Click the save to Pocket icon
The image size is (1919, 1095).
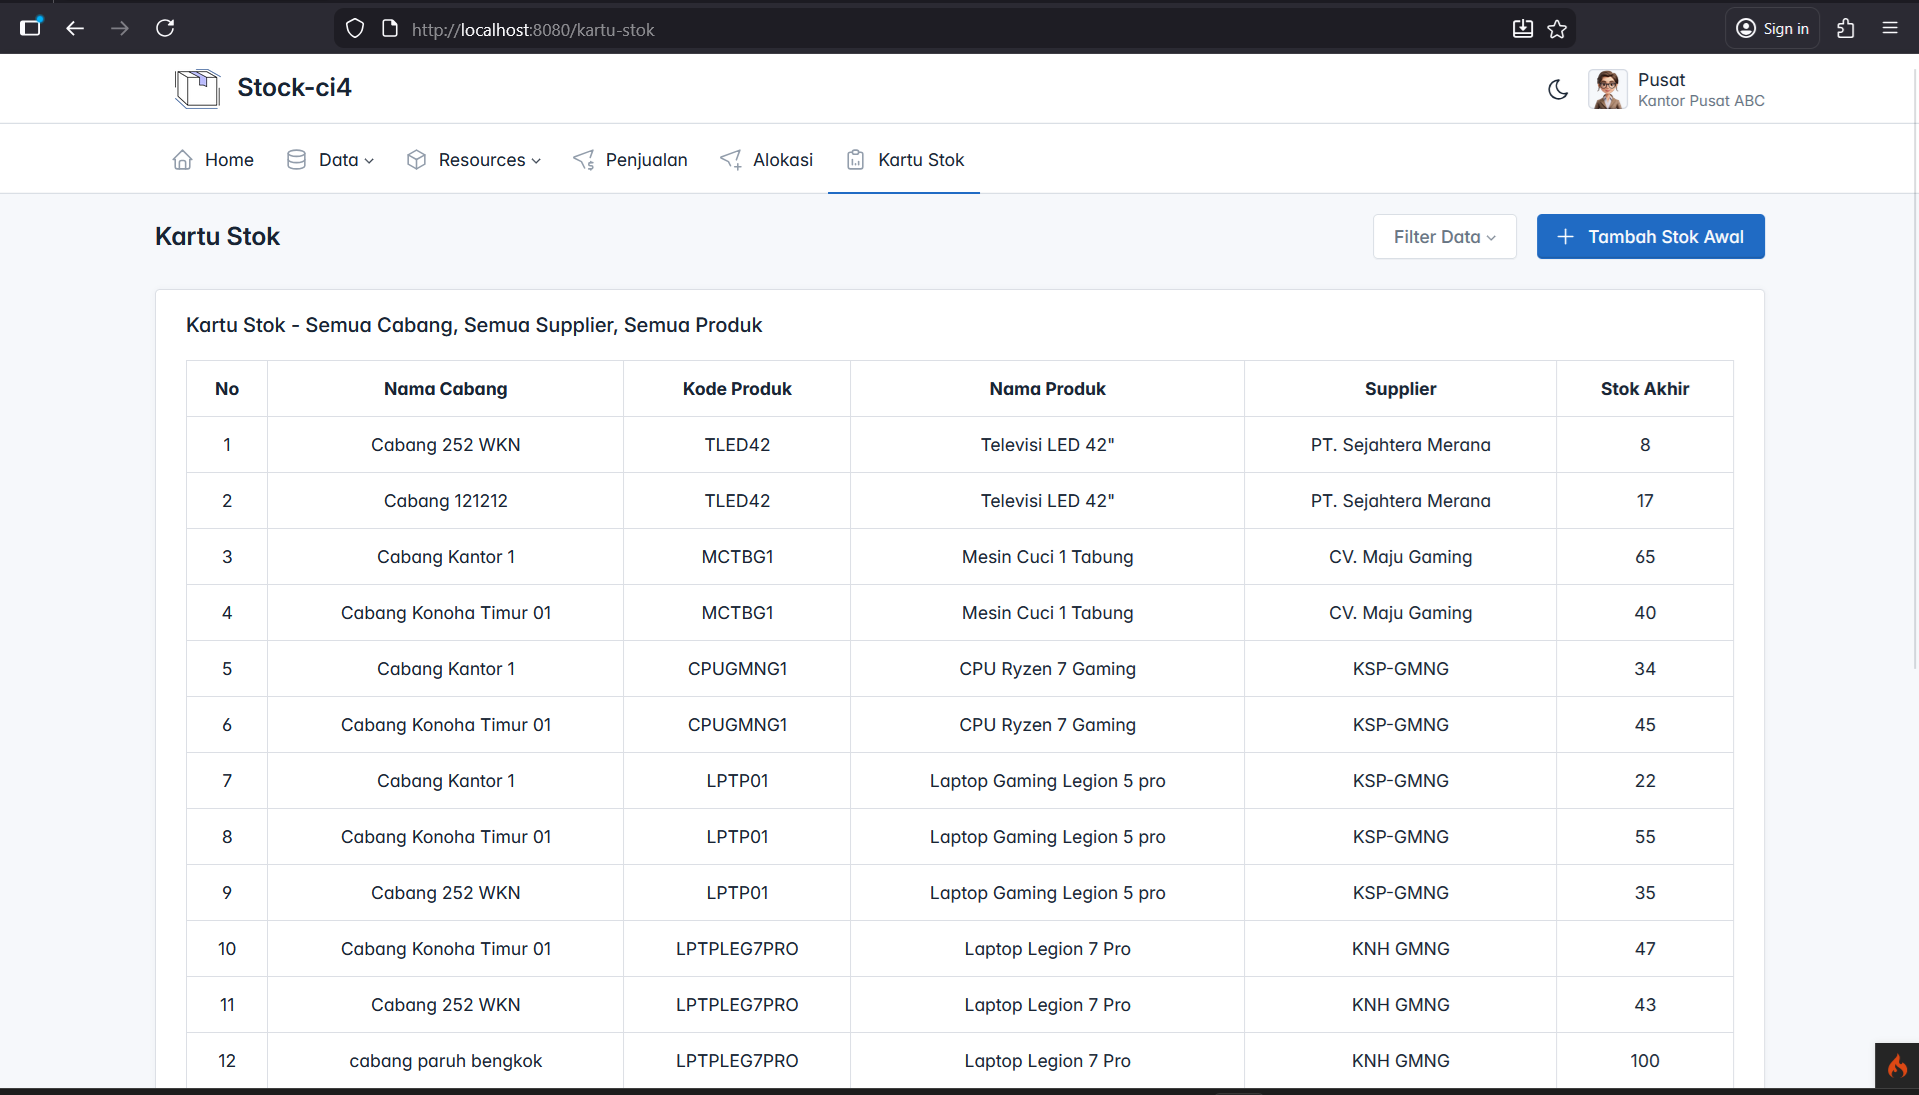tap(1522, 29)
